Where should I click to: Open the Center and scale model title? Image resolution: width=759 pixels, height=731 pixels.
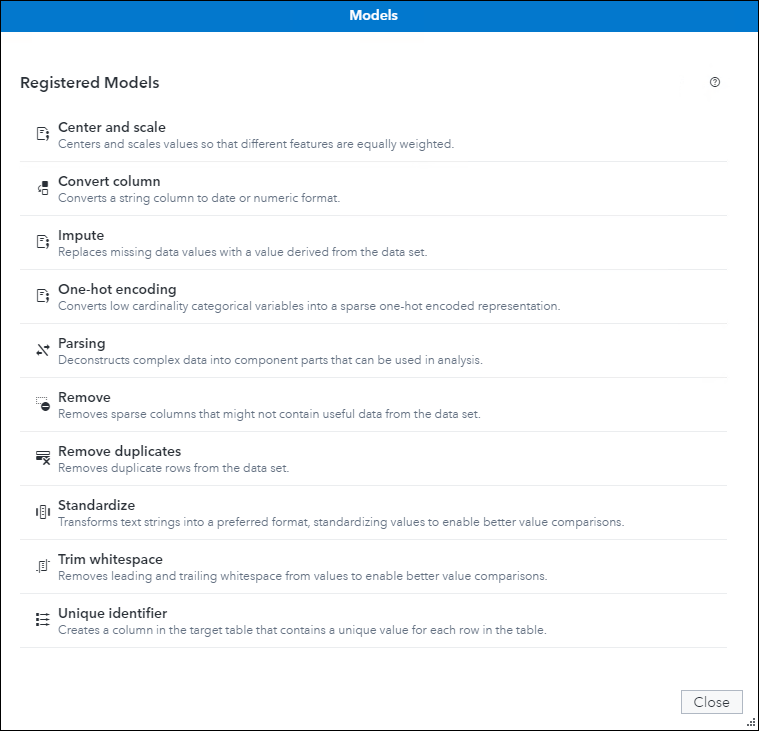[112, 127]
